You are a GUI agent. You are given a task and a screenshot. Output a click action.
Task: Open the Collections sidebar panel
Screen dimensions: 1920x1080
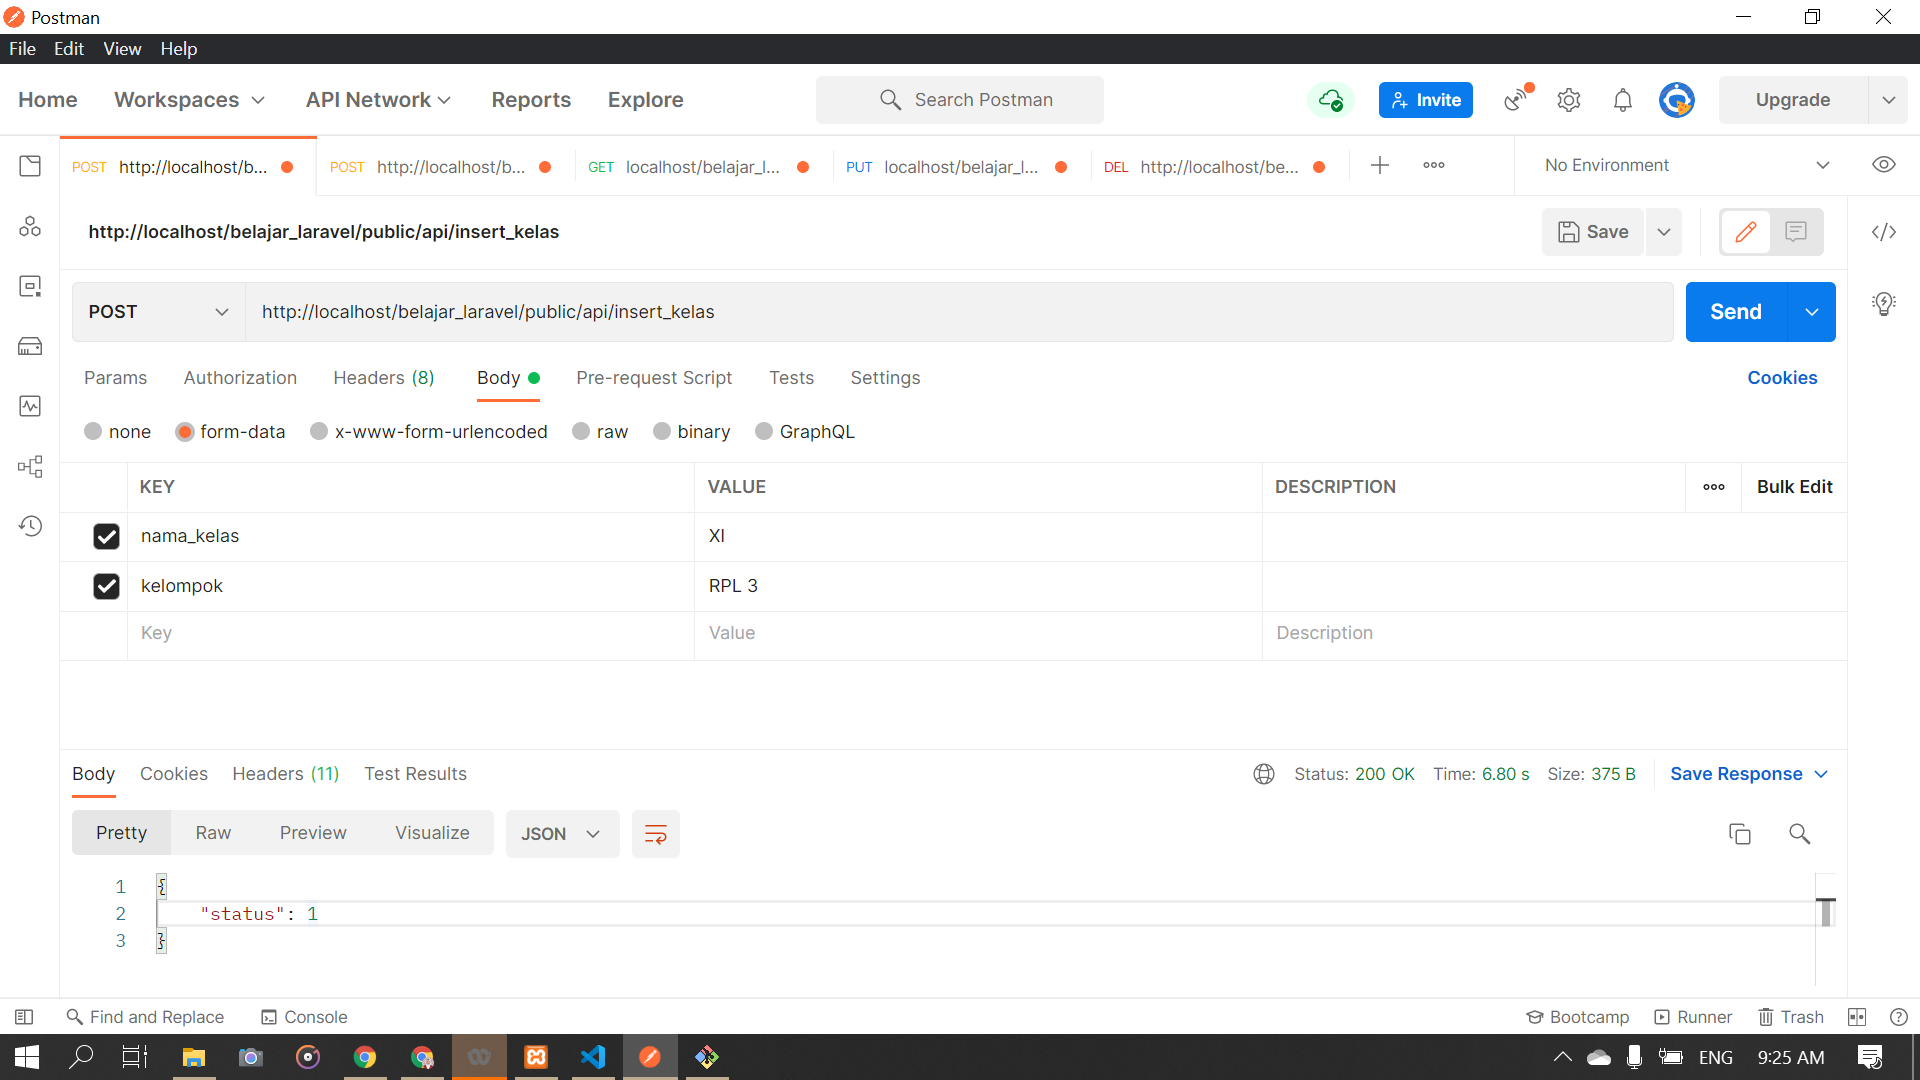tap(30, 166)
